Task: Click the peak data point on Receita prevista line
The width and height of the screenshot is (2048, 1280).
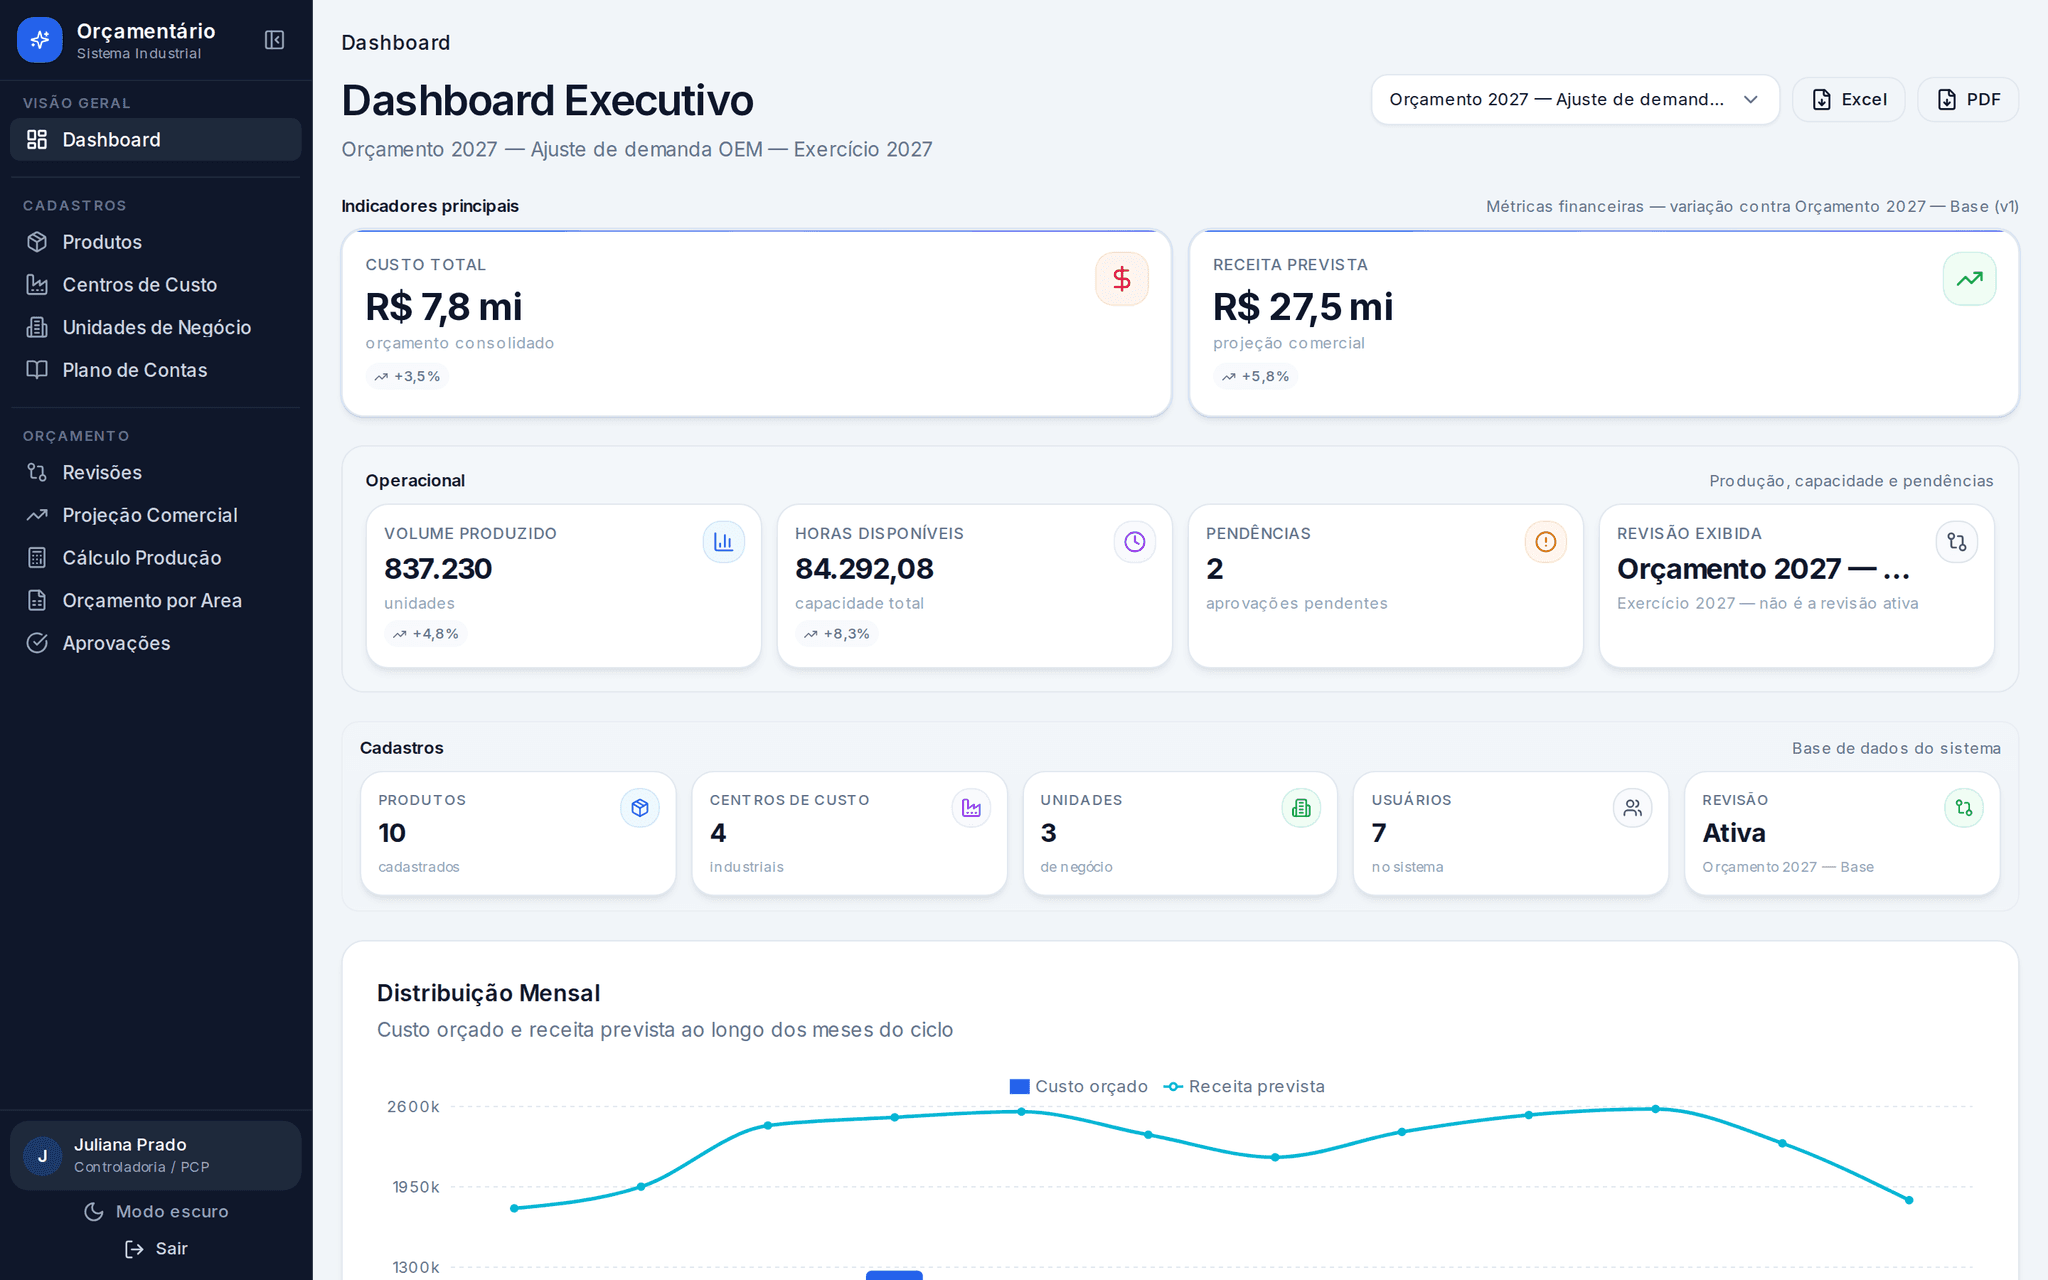Action: tap(1656, 1109)
